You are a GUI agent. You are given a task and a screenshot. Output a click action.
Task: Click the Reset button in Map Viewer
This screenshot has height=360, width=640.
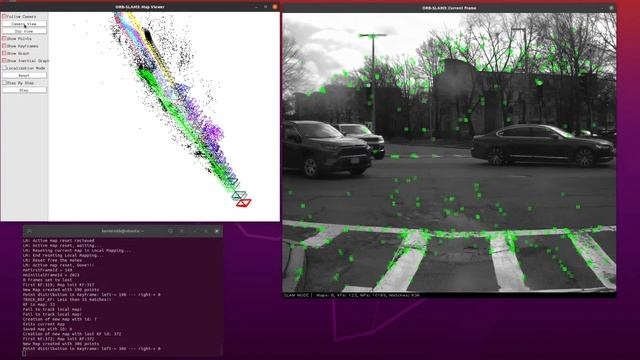point(24,76)
